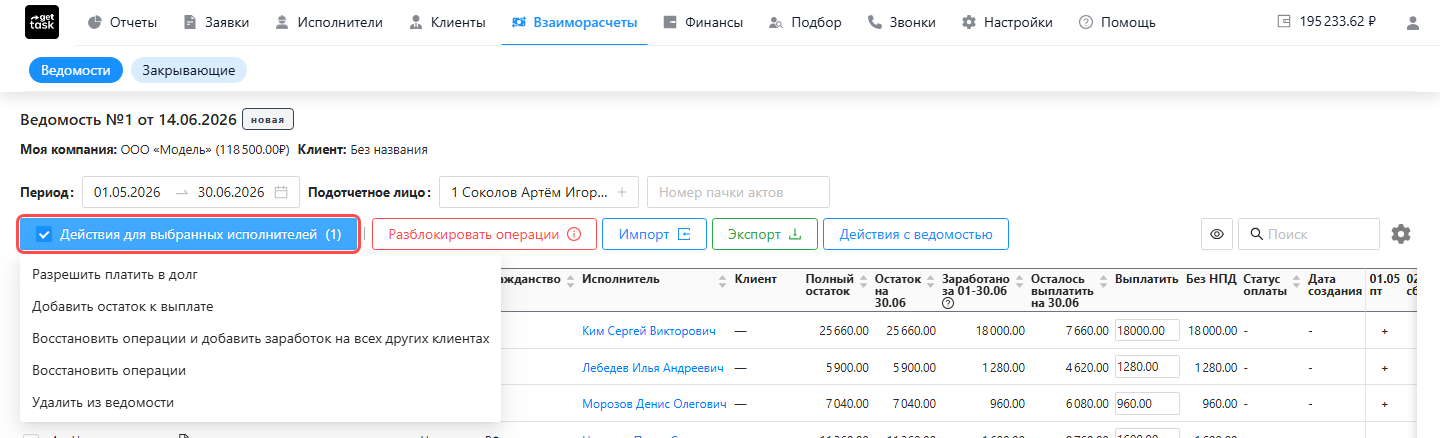The height and width of the screenshot is (438, 1440).
Task: Open Морозов Денис Олегович profile link
Action: coord(654,405)
